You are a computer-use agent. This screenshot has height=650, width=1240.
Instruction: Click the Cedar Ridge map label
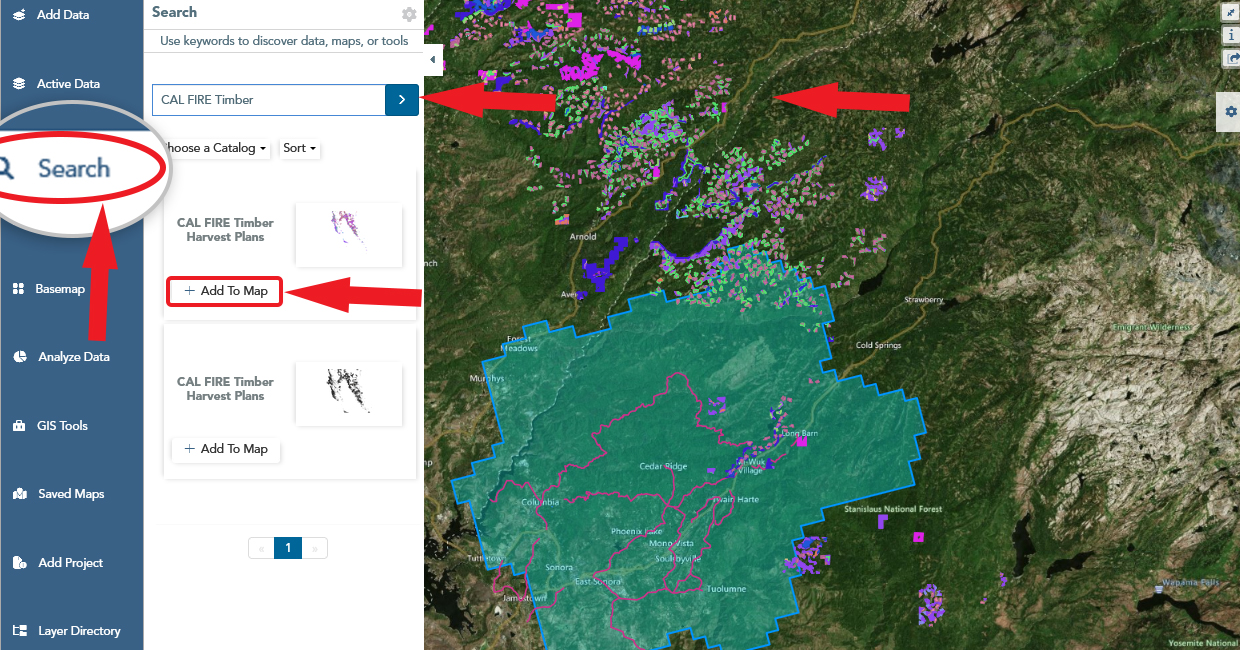(664, 467)
